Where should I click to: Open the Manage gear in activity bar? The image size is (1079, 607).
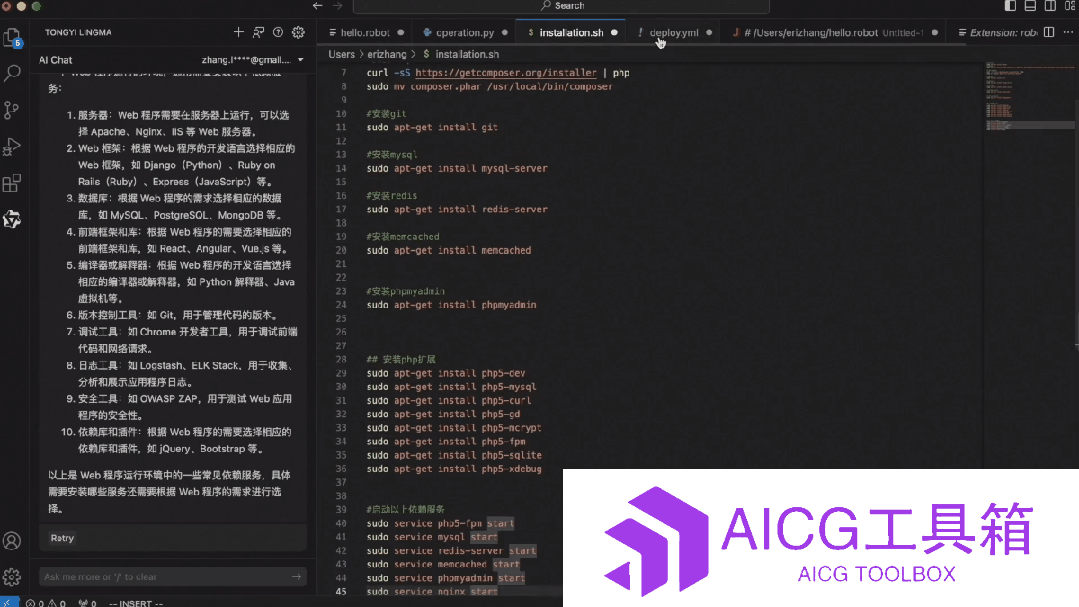coord(12,577)
